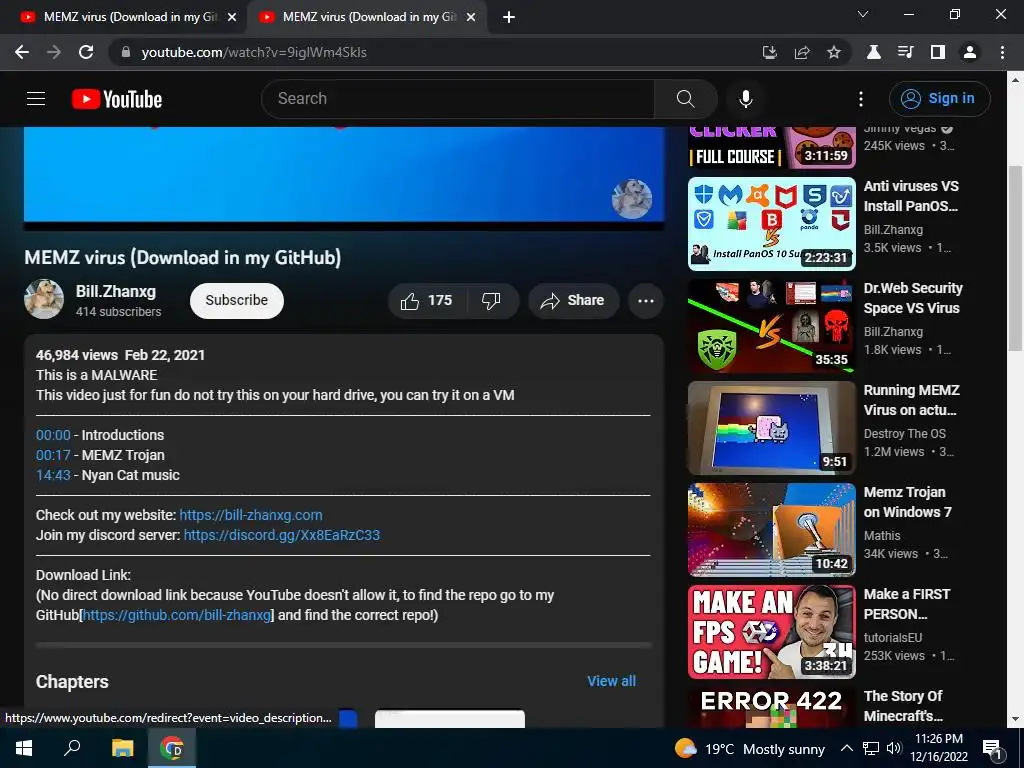The image size is (1024, 768).
Task: Focus the YouTube Search field
Action: pyautogui.click(x=458, y=99)
